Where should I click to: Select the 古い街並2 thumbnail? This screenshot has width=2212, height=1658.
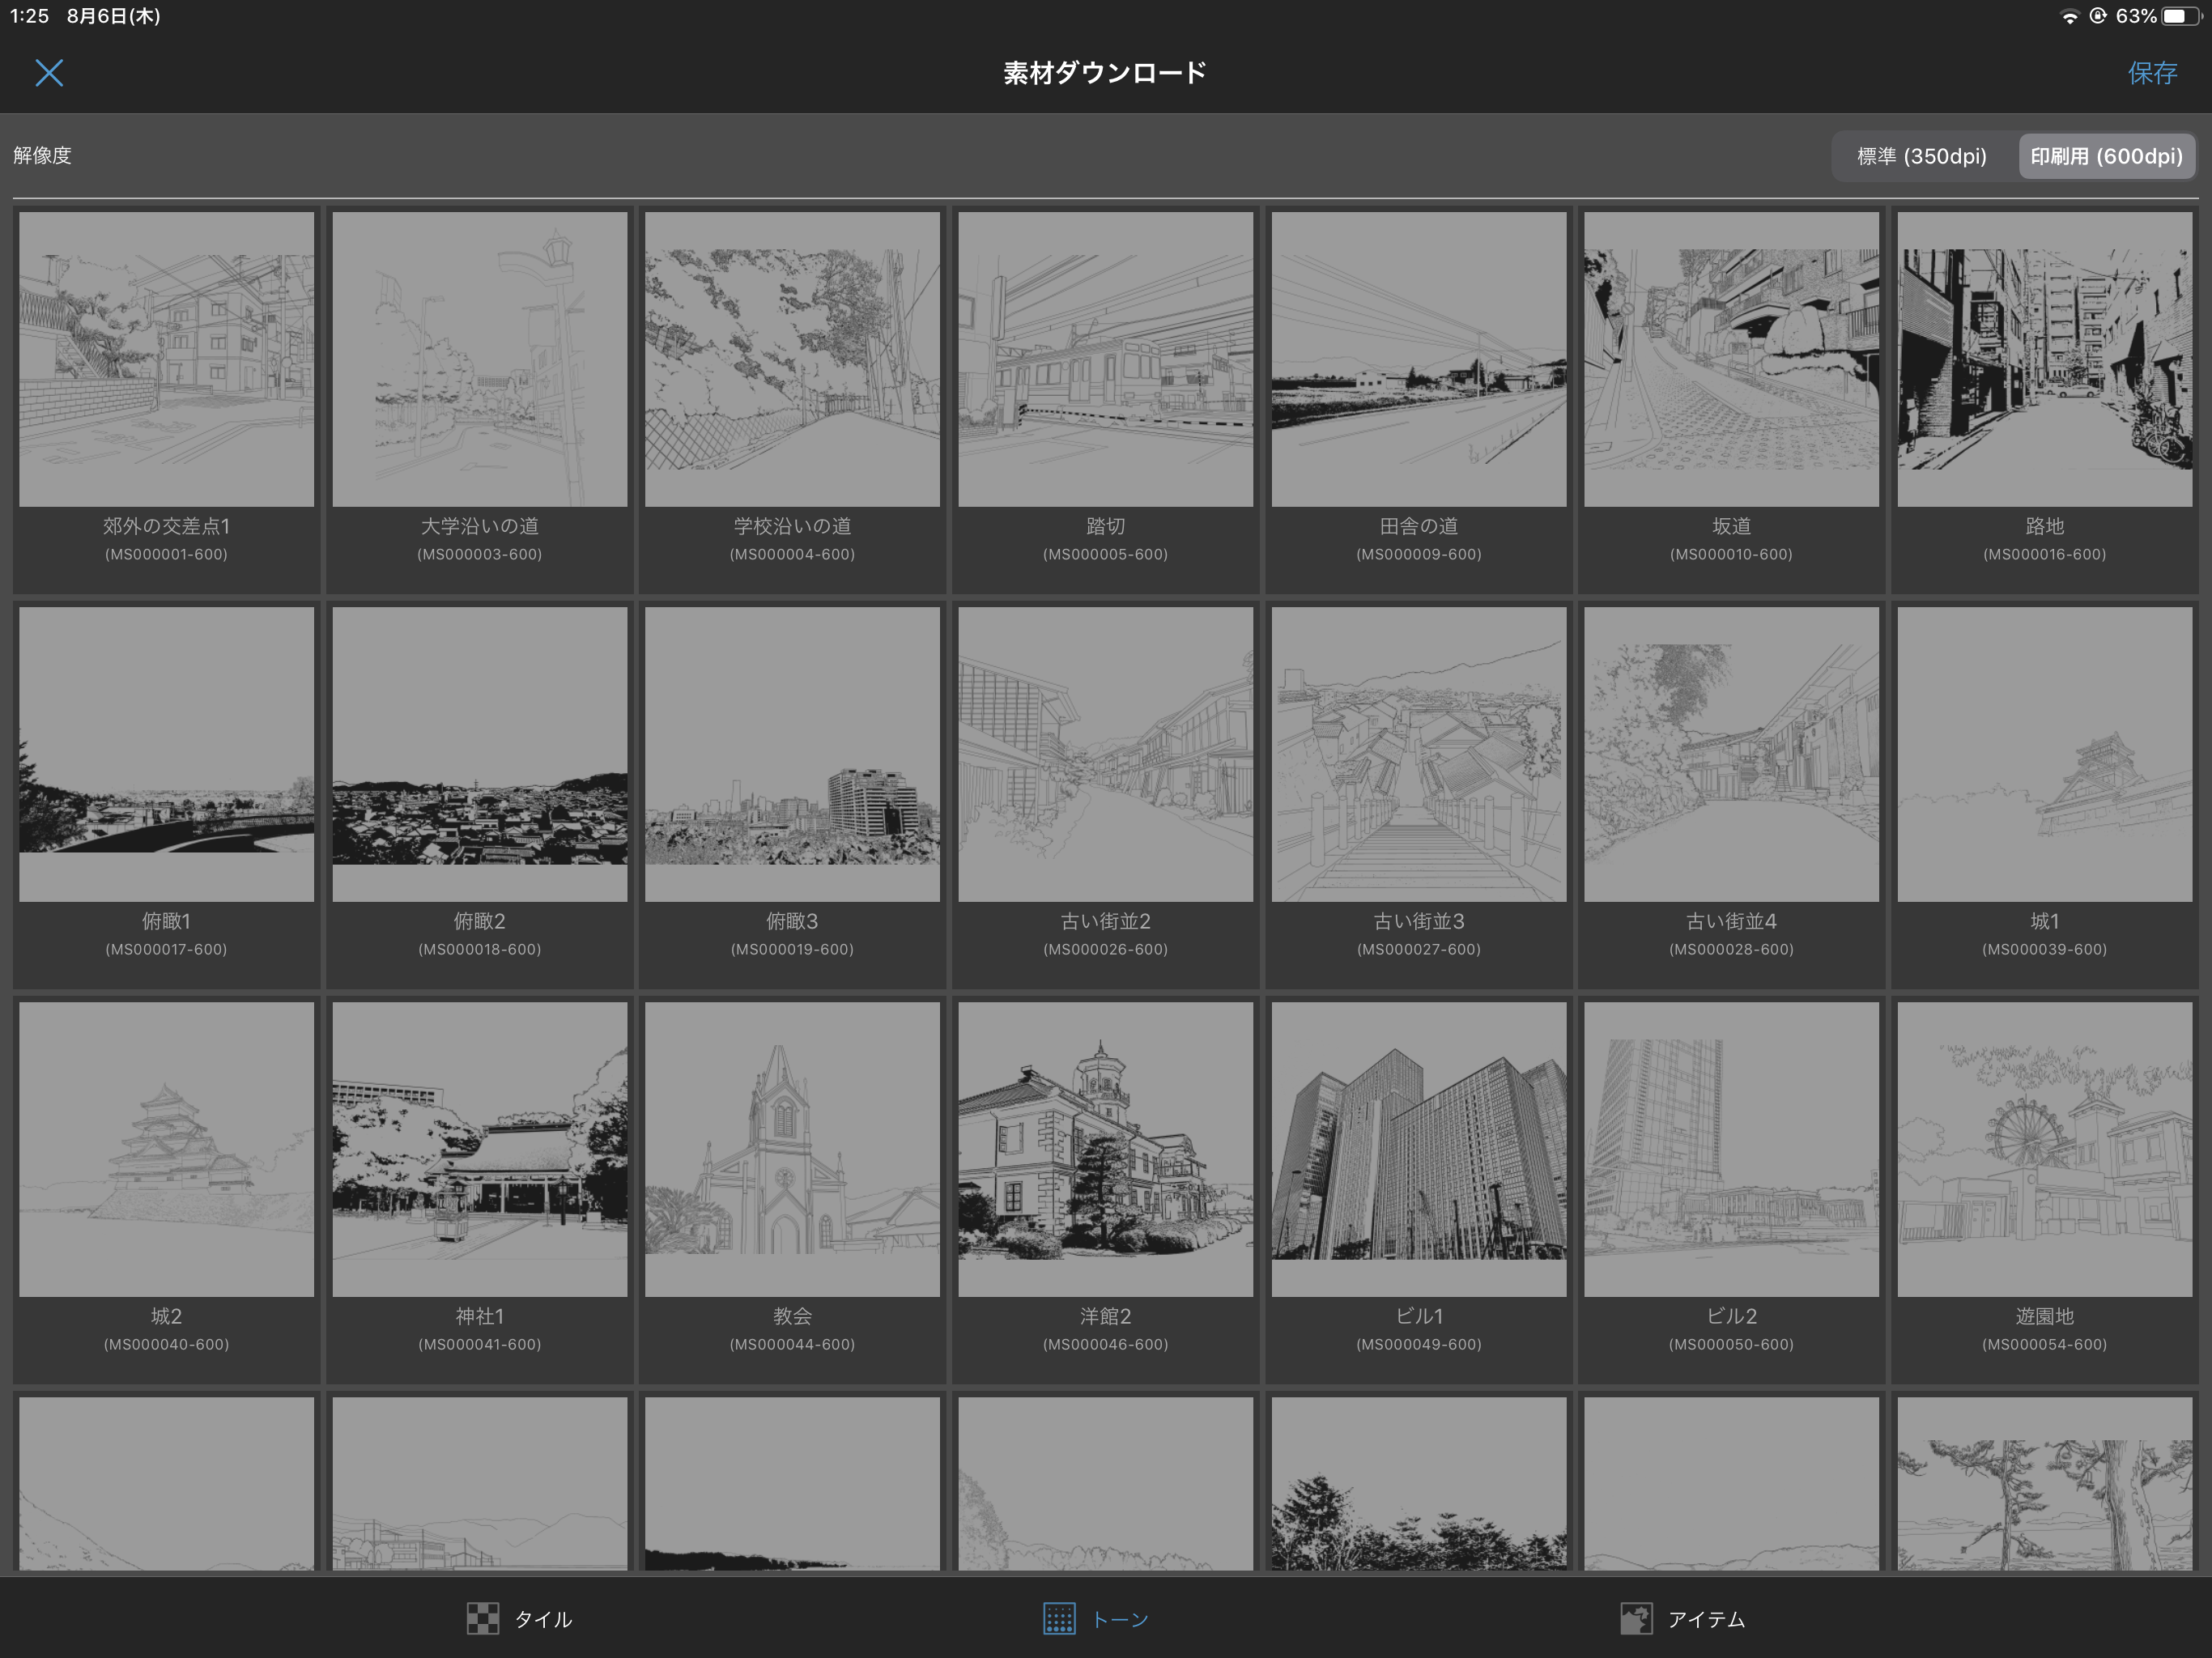pos(1105,754)
